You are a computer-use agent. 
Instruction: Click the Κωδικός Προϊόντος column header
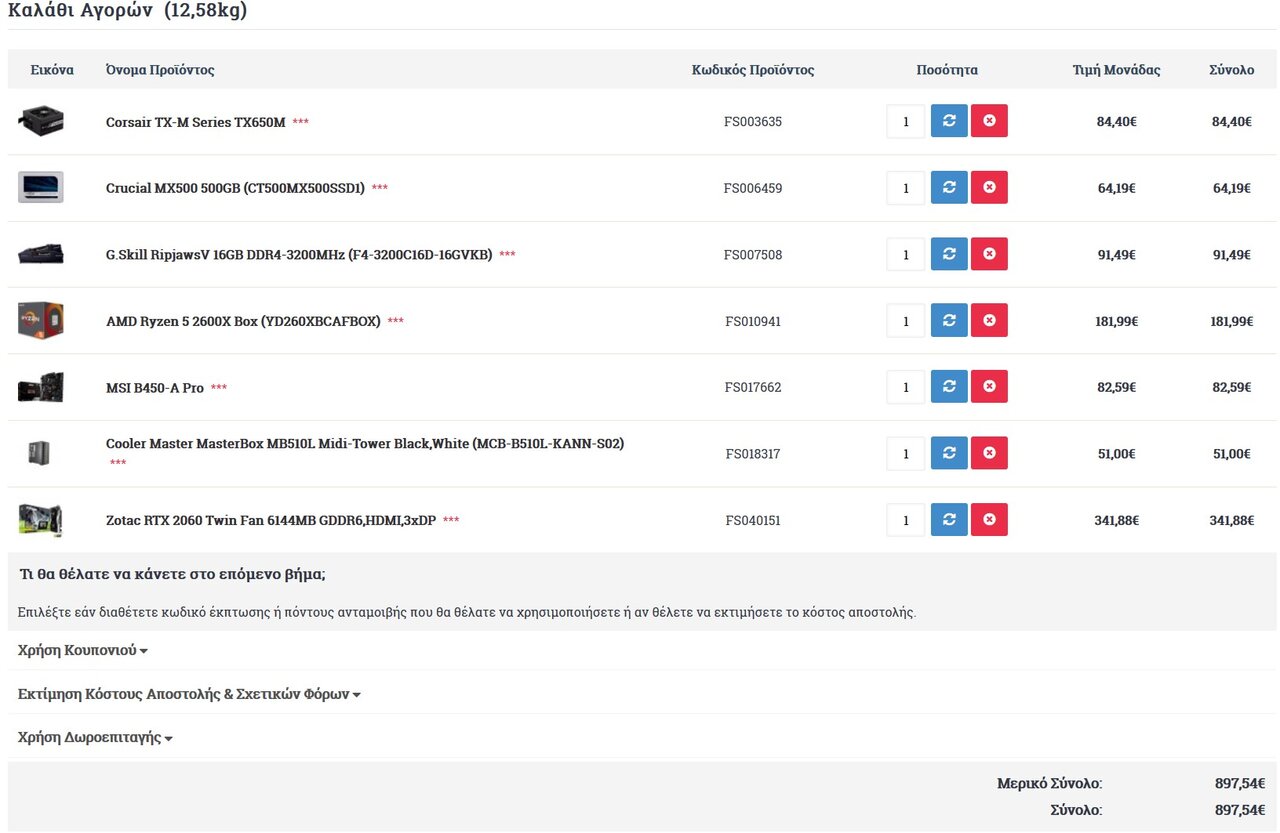click(753, 70)
